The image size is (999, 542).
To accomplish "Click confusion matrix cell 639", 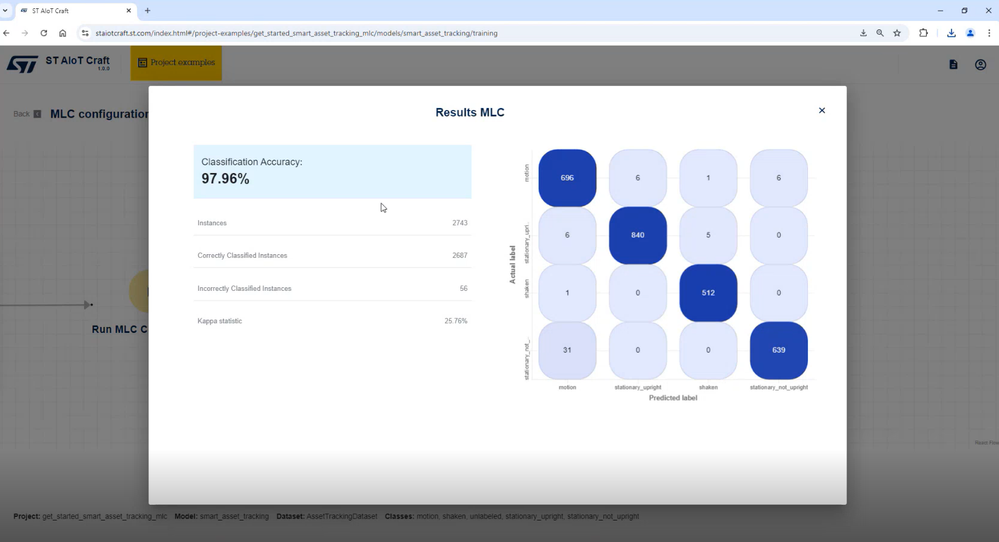I will click(779, 350).
